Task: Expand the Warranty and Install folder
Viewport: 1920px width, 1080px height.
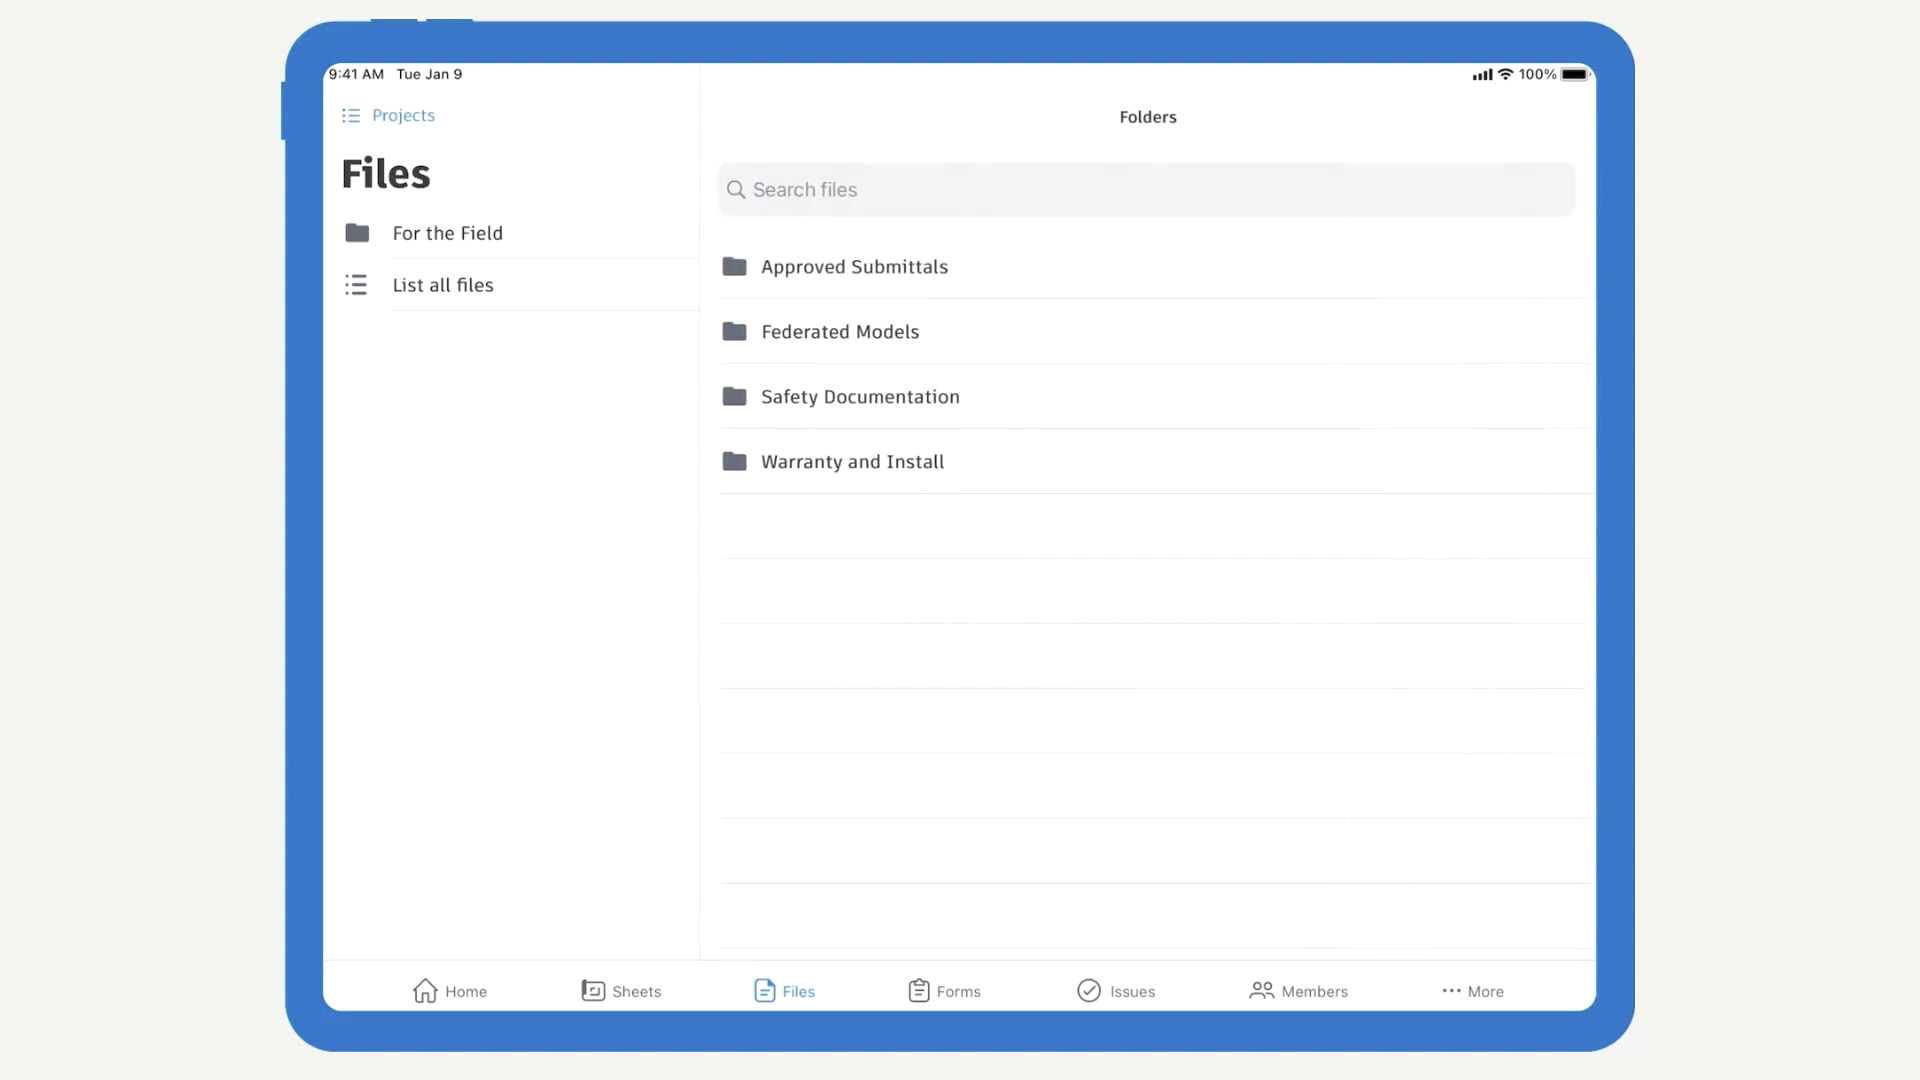Action: click(852, 461)
